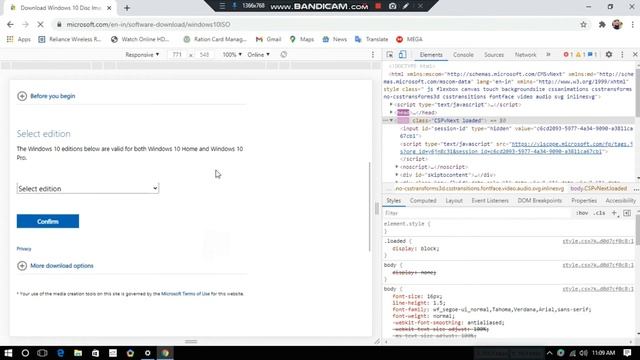This screenshot has width=640, height=360.
Task: Open device toolbar more options menu
Action: point(373,55)
